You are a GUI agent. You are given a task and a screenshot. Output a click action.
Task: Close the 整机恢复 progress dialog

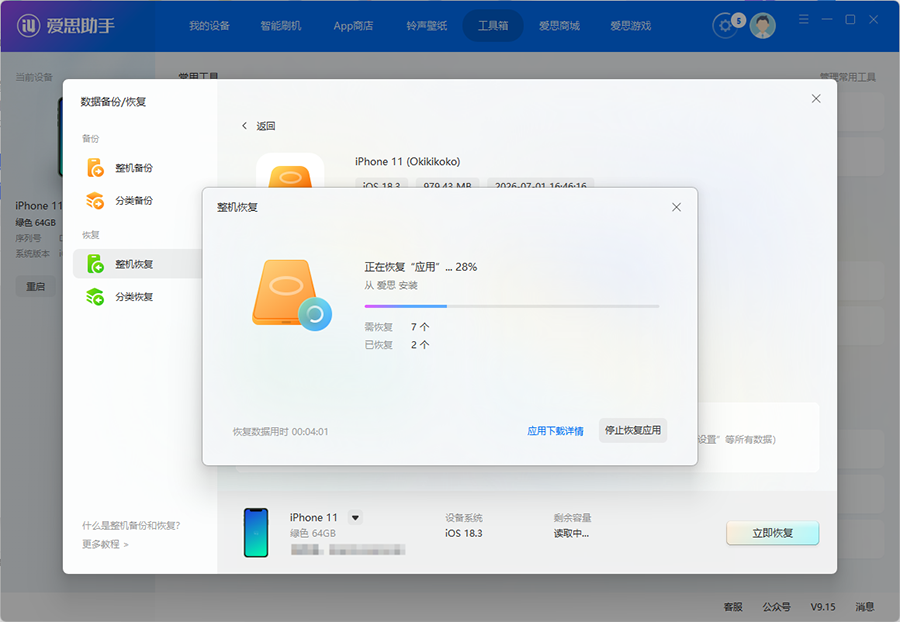[x=676, y=207]
